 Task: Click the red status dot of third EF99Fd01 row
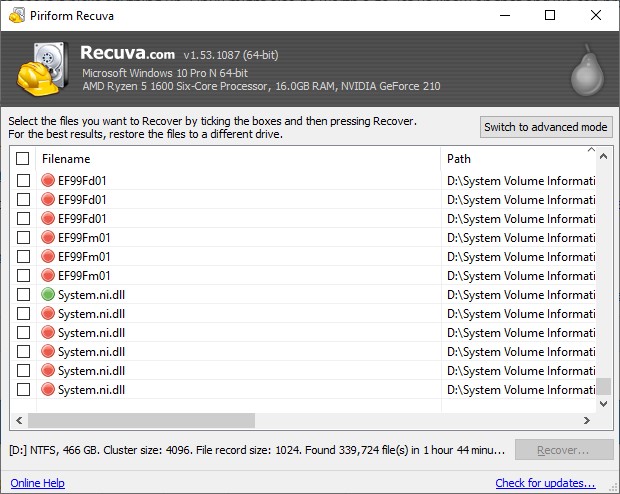(48, 218)
